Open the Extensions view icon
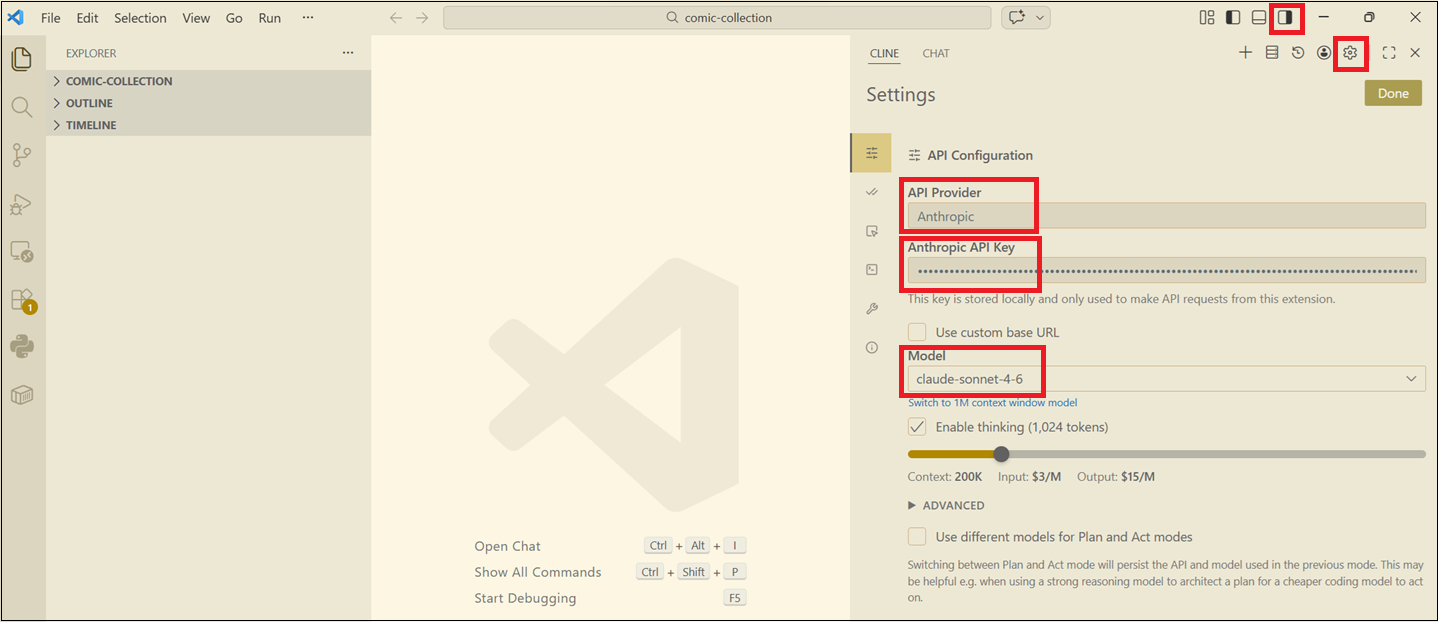Screen dimensions: 1440x622 (22, 299)
